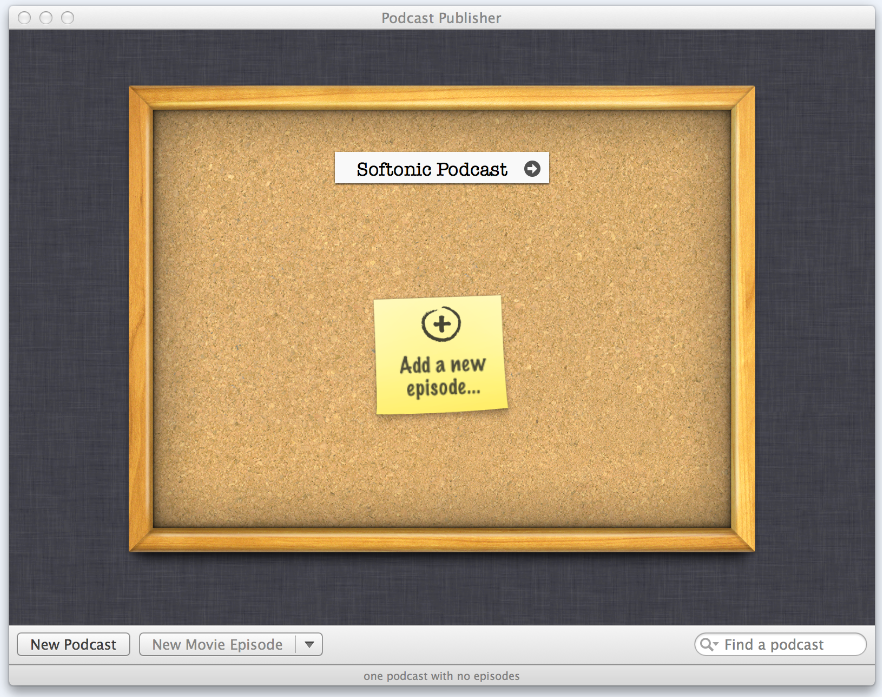Open search options via the magnifier's small triangle
This screenshot has width=882, height=697.
[x=715, y=646]
